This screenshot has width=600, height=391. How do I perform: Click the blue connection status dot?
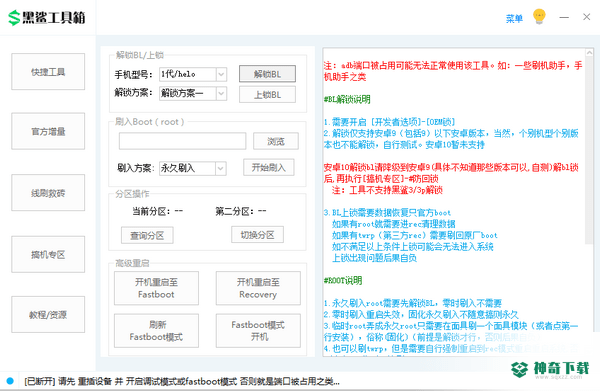click(10, 381)
